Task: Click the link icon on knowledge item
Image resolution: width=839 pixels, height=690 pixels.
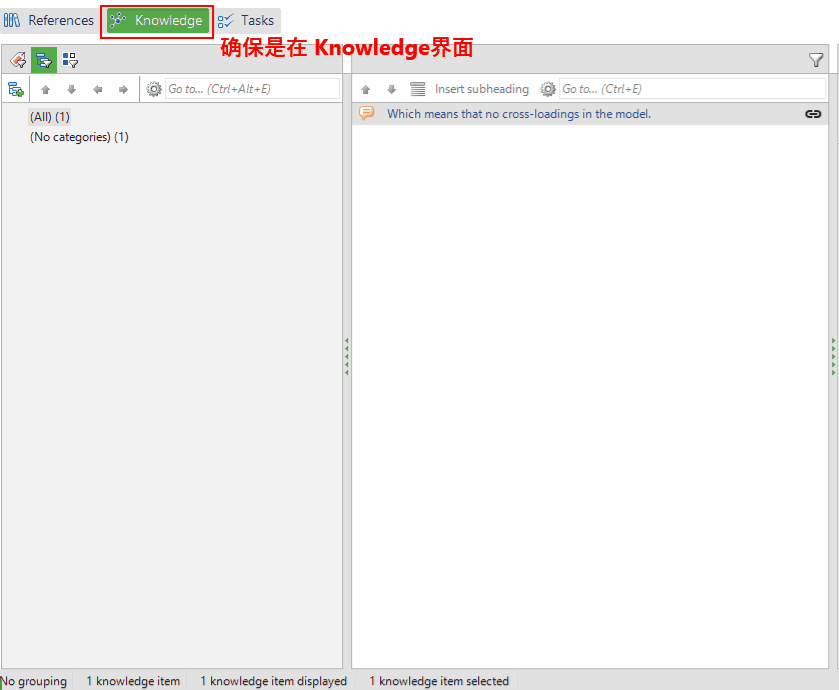Action: pos(813,114)
